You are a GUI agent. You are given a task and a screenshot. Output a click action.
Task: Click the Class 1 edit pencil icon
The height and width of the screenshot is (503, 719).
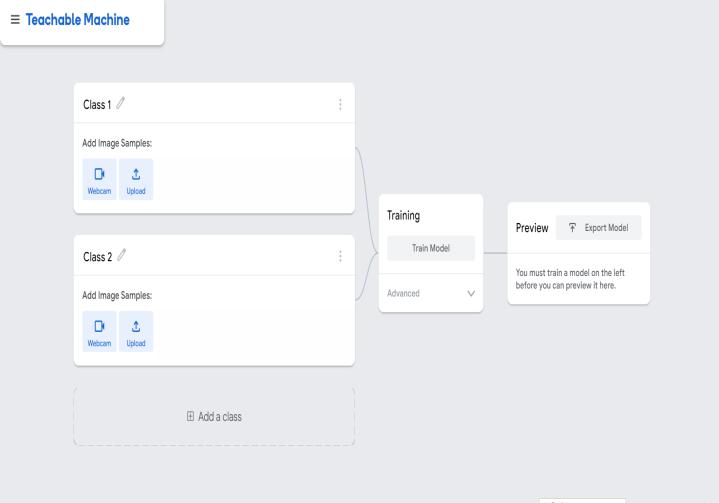click(121, 104)
